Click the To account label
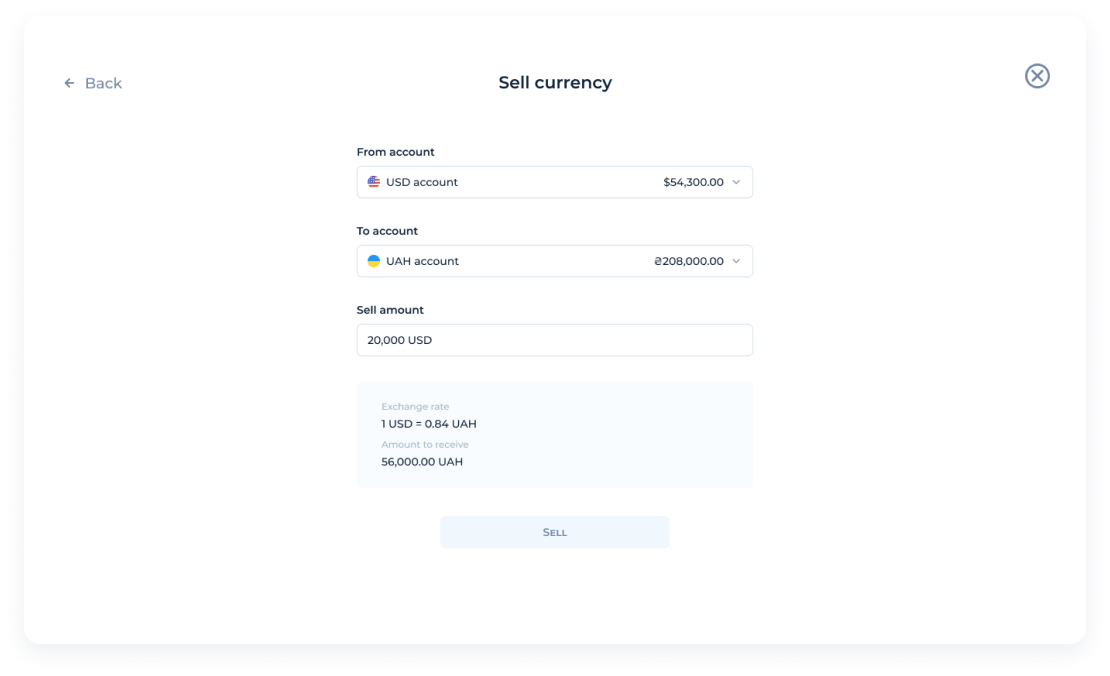The image size is (1110, 676). click(x=387, y=231)
